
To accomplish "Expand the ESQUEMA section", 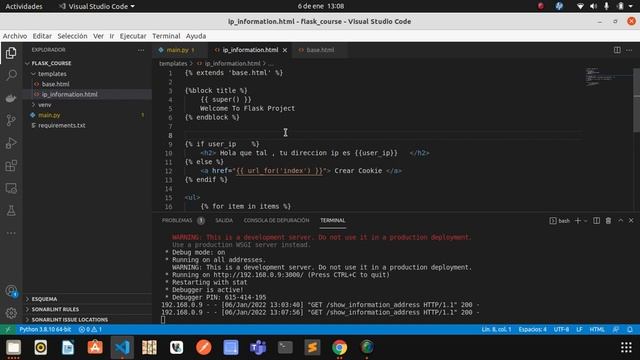I will point(87,299).
